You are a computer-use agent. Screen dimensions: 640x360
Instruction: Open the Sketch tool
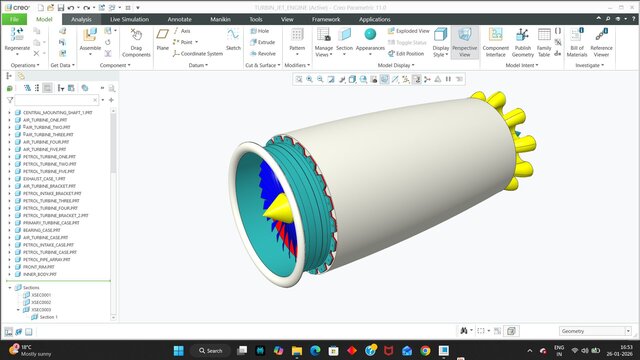[x=233, y=39]
